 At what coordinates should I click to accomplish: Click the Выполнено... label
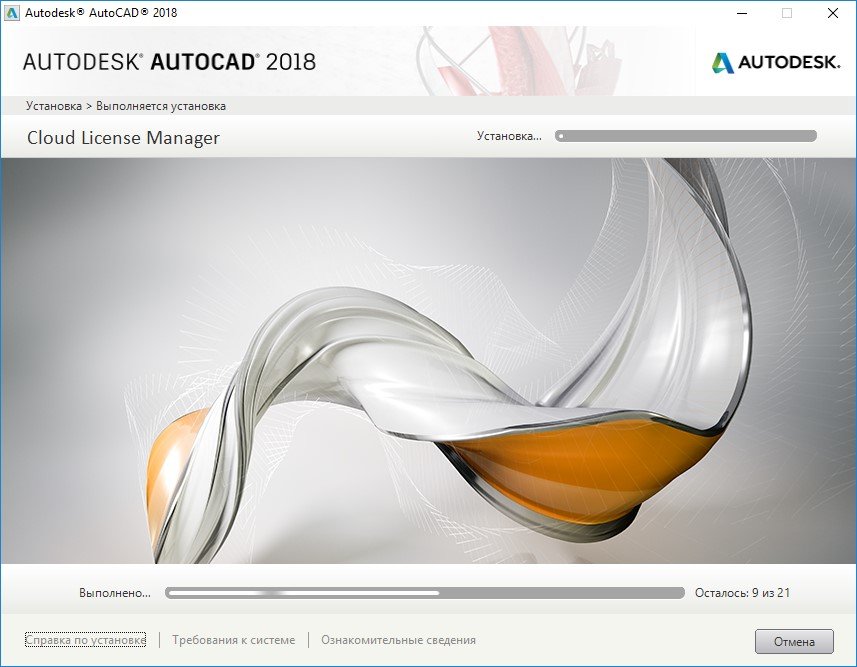pos(115,593)
